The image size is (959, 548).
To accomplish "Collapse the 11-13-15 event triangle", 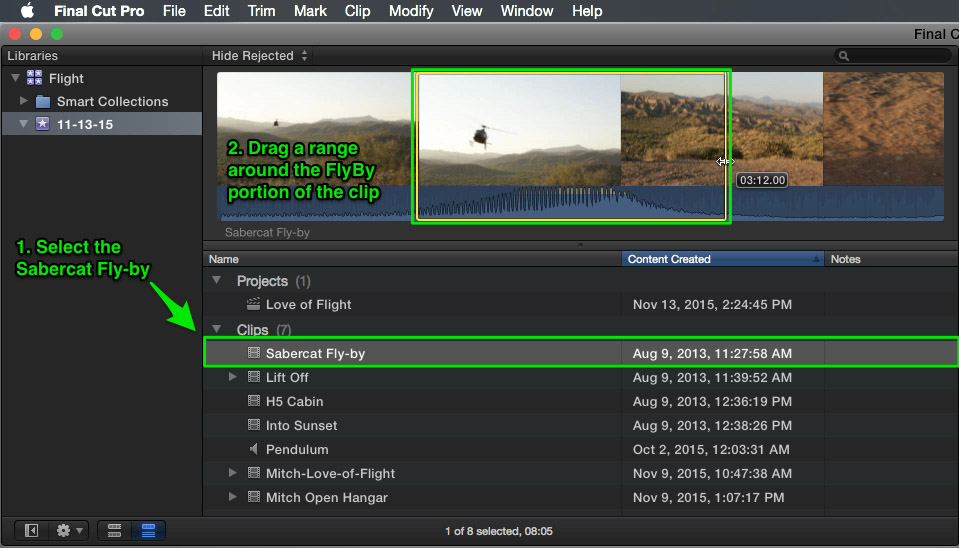I will coord(24,124).
